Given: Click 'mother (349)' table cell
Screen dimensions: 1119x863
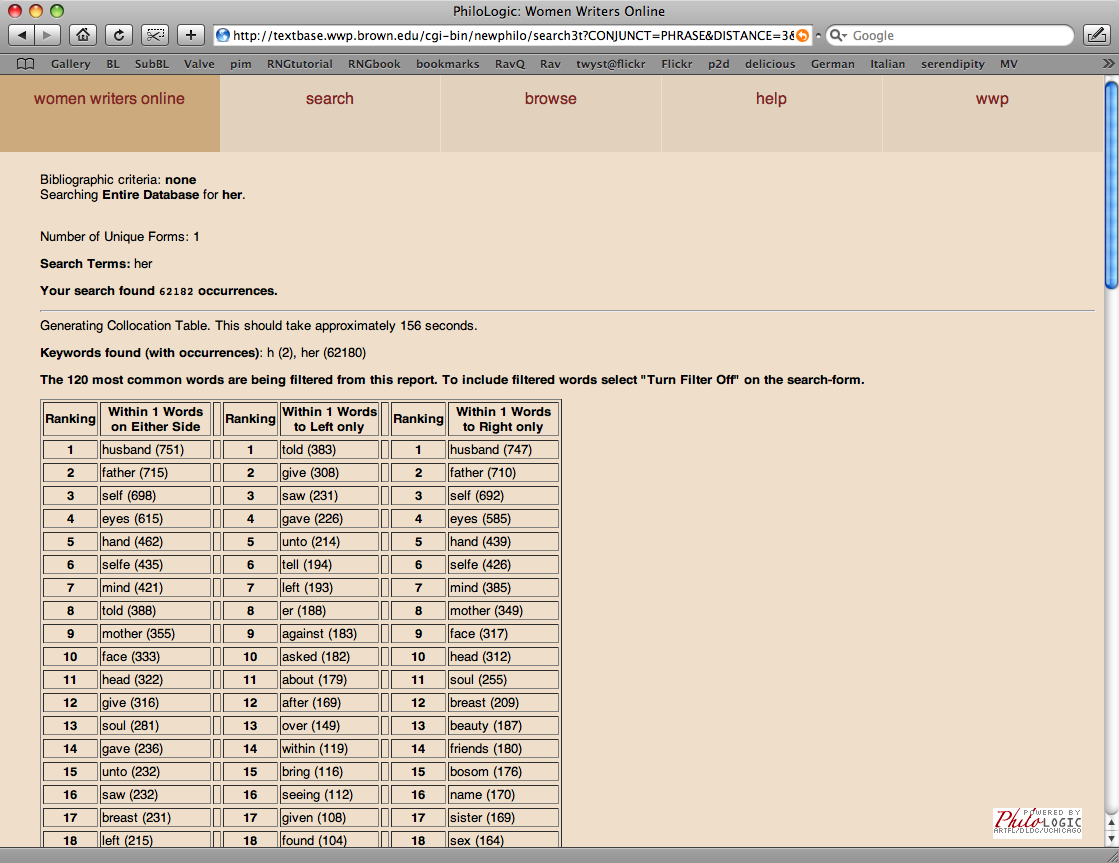Looking at the screenshot, I should [503, 611].
